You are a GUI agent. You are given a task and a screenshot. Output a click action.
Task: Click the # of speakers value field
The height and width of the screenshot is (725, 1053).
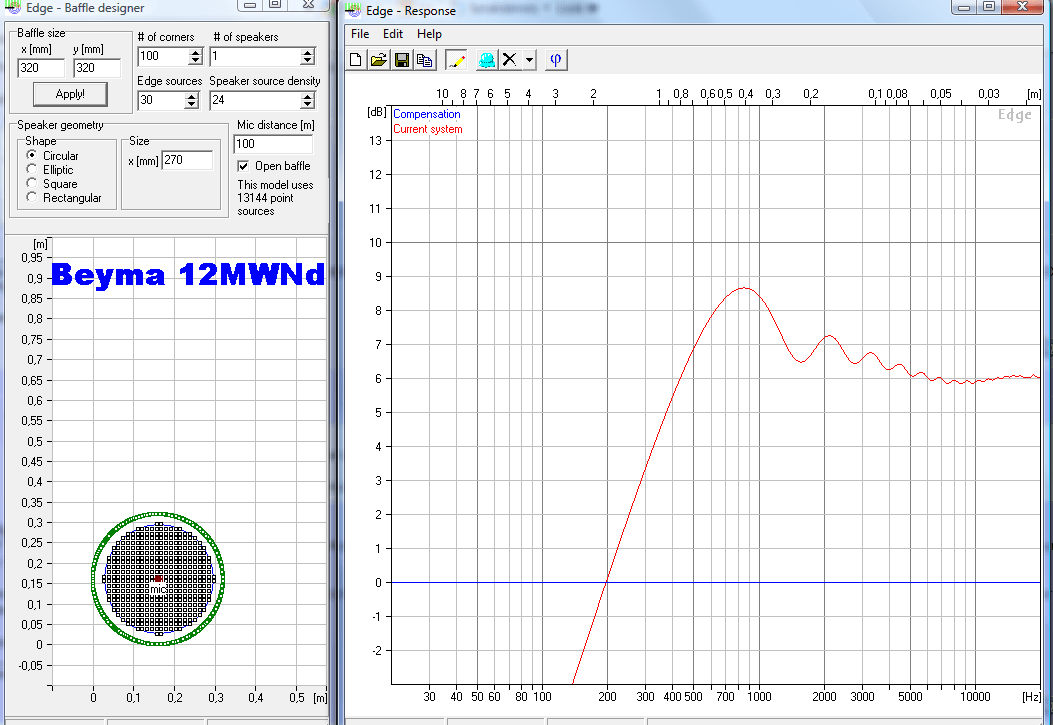point(255,56)
